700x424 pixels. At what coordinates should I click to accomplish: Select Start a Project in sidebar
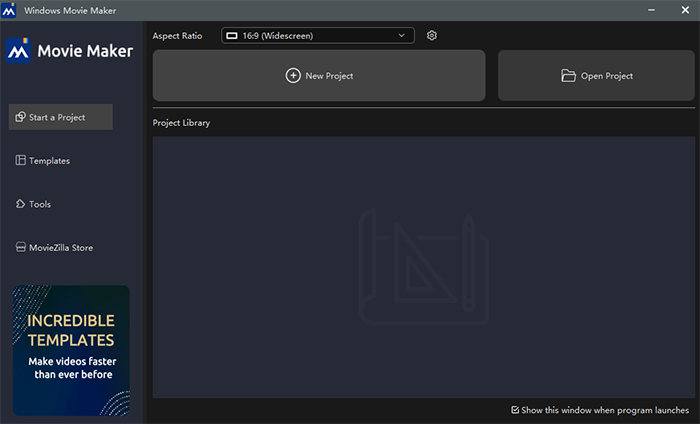click(61, 117)
